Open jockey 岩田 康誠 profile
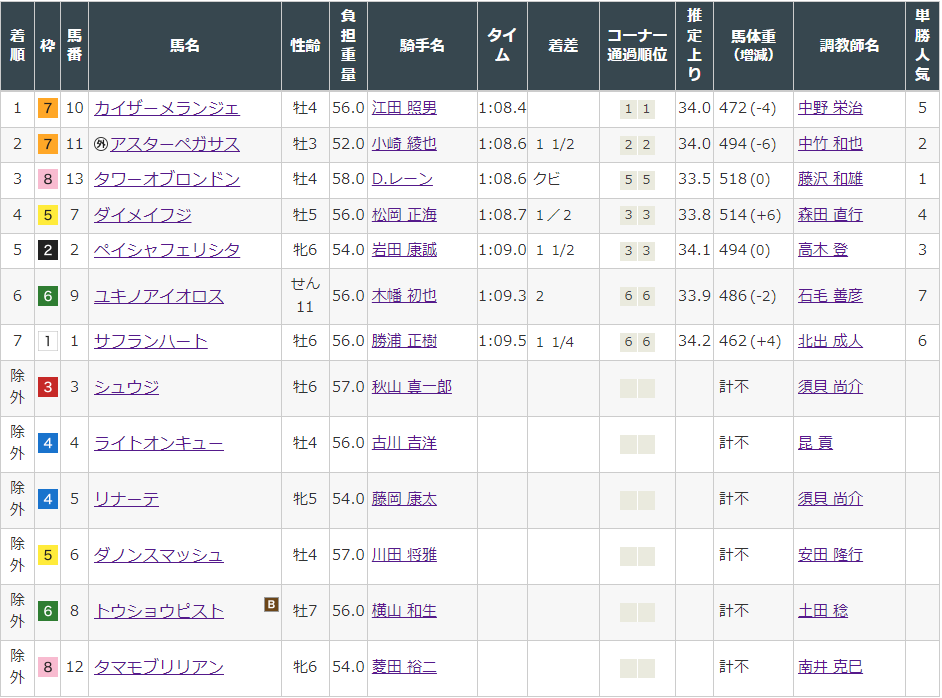Screen dimensions: 942x698 404,250
